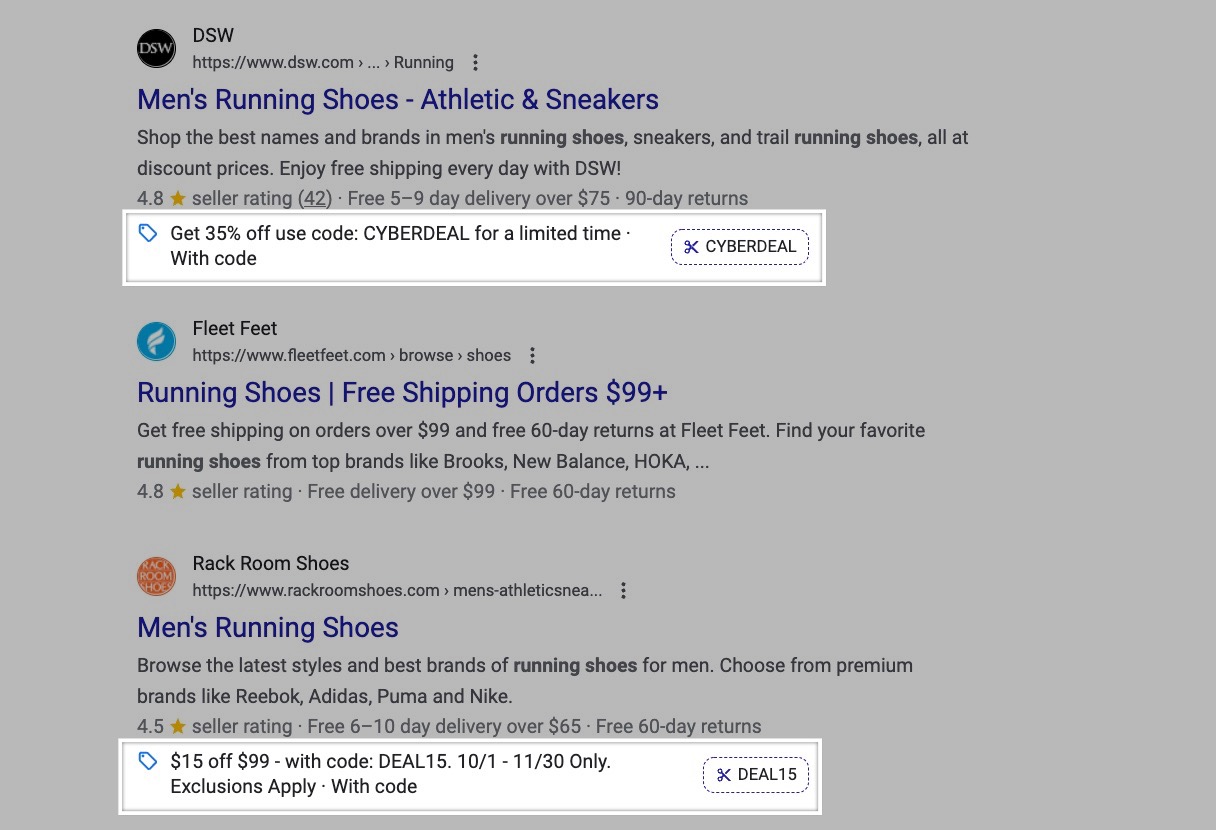Click "Free delivery over $99" text
The width and height of the screenshot is (1216, 830).
click(x=401, y=492)
